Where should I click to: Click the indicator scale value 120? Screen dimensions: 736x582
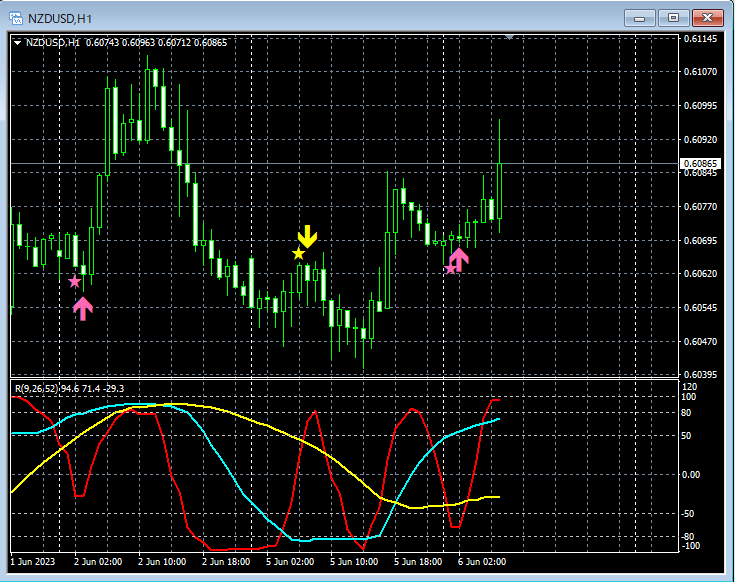tap(689, 387)
